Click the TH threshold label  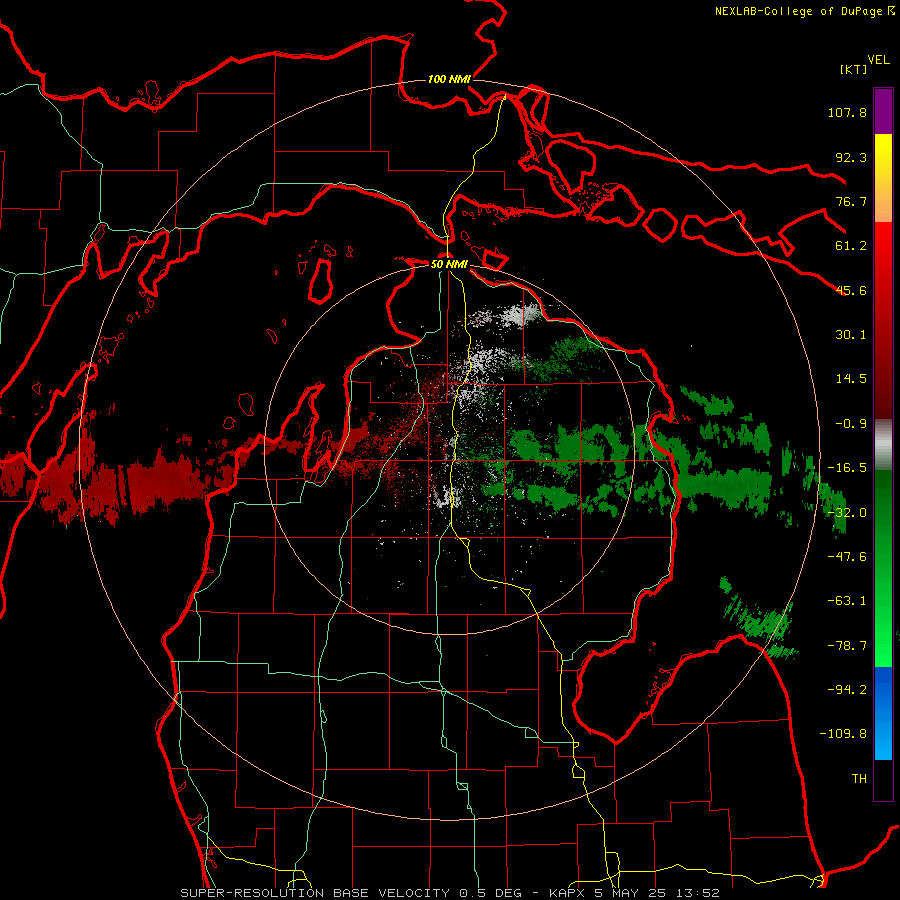859,779
